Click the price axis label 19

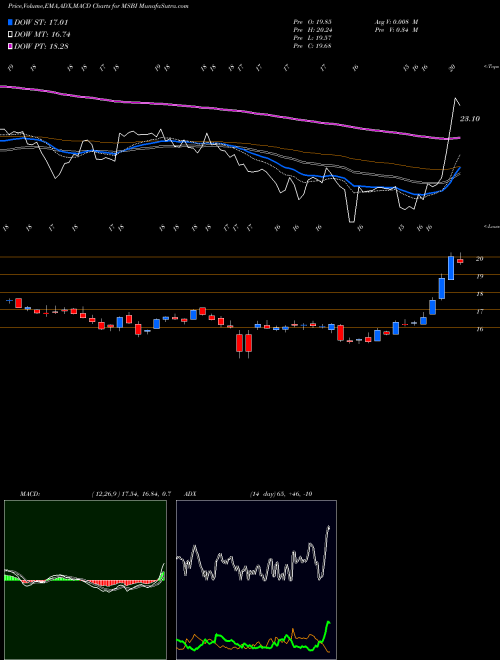479,277
